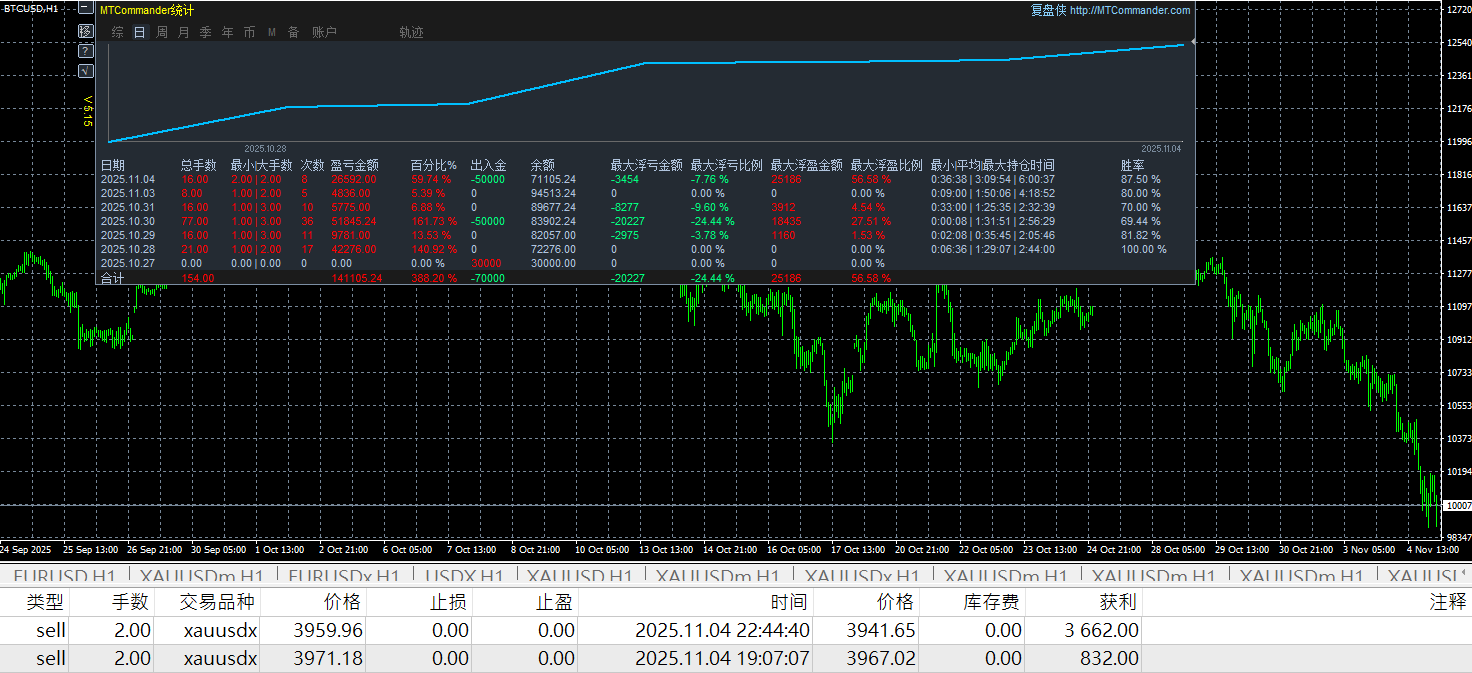Screen dimensions: 1472x673
Task: Click the 移 move-panel icon
Action: [86, 31]
